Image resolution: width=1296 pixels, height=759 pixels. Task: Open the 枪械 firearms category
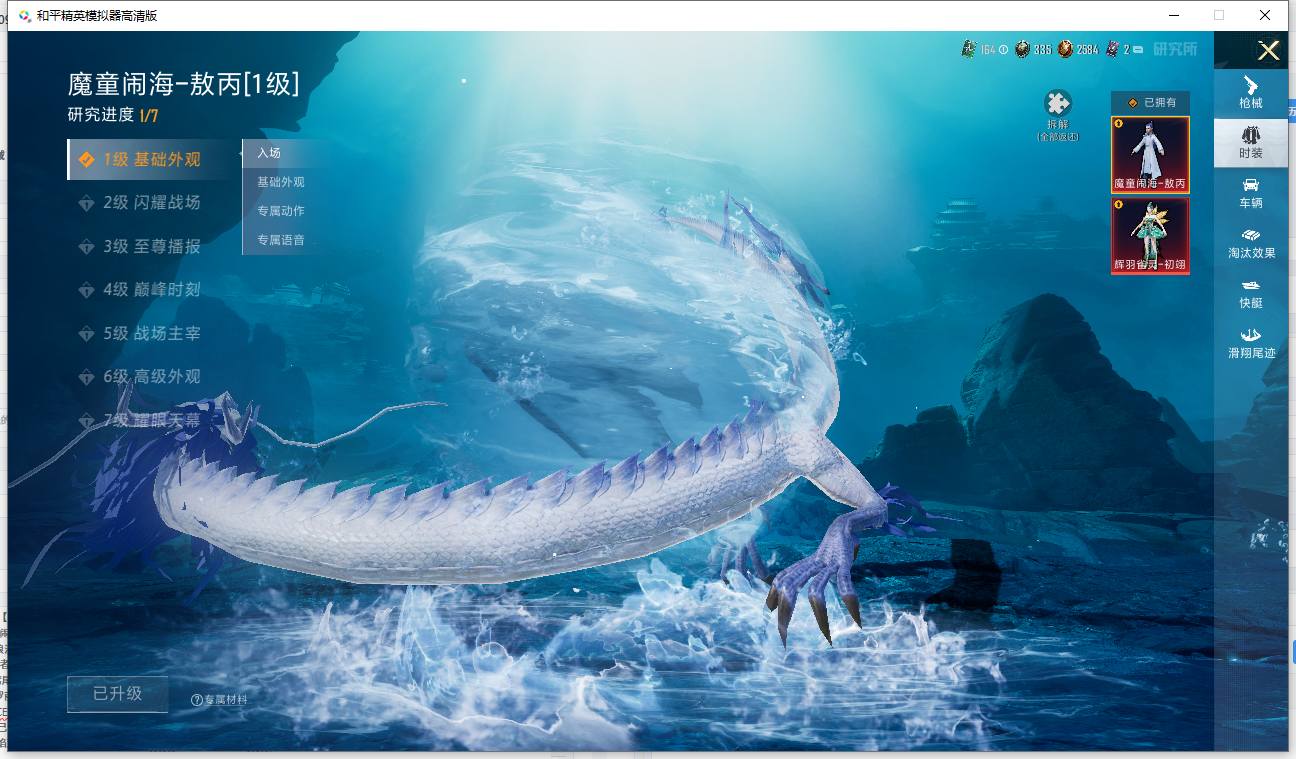(x=1251, y=91)
